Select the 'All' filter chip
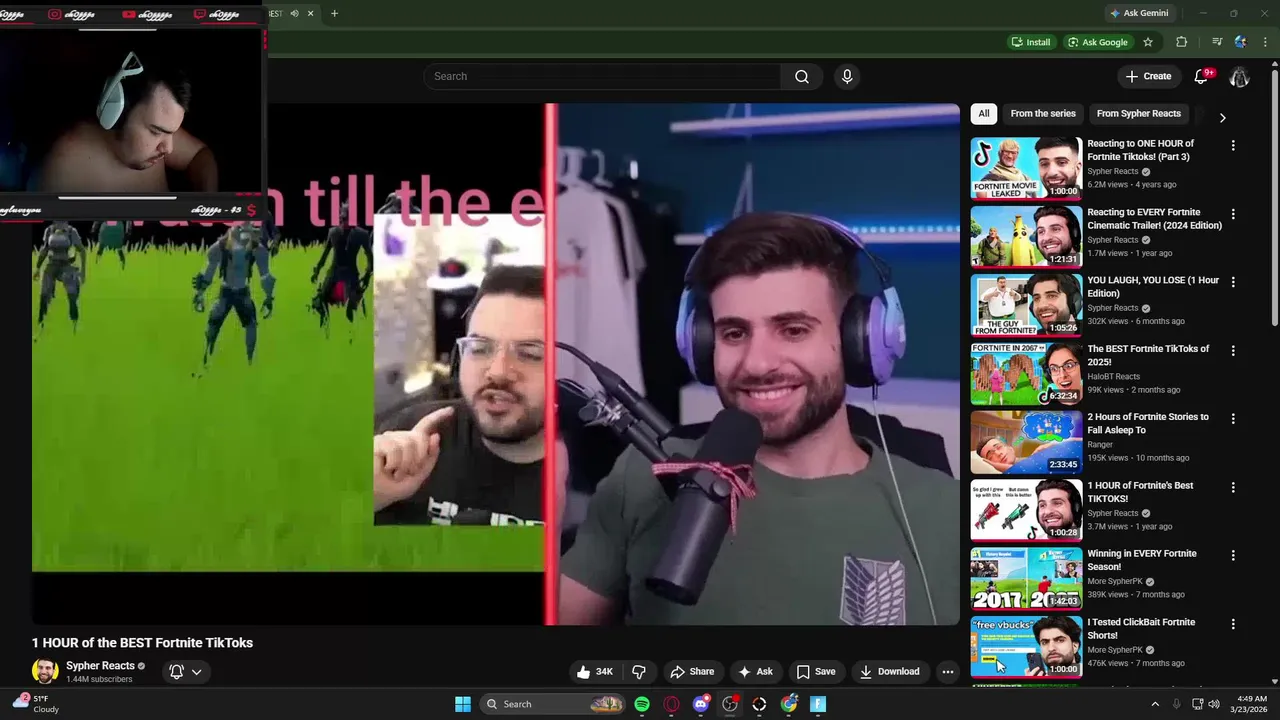1280x720 pixels. (x=984, y=114)
